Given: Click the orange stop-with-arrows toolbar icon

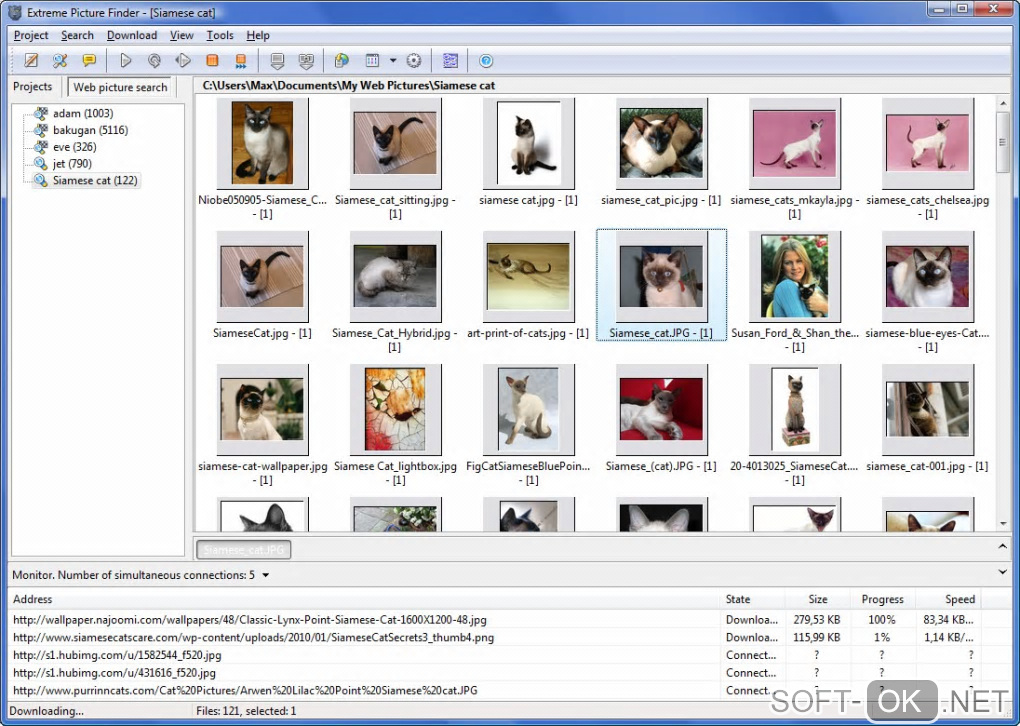Looking at the screenshot, I should [x=241, y=60].
